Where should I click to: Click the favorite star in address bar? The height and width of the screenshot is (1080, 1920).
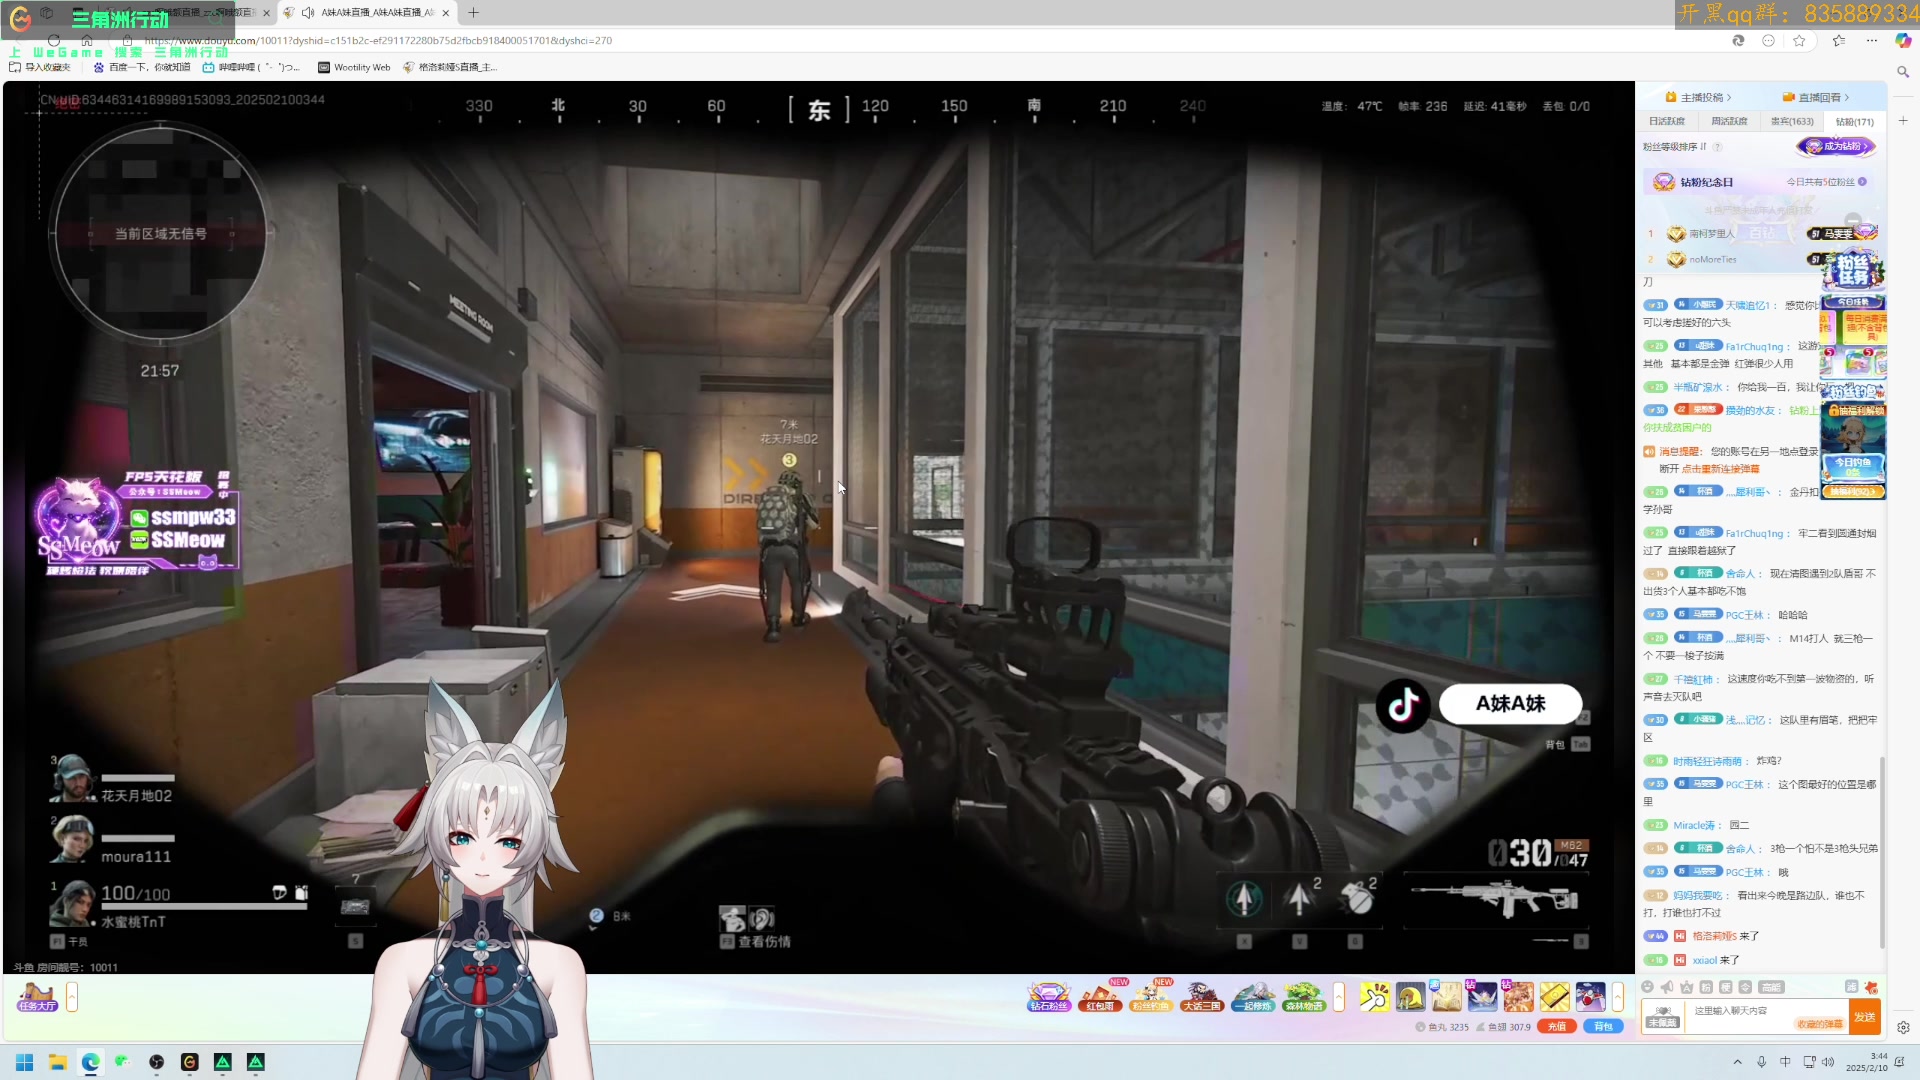click(1800, 40)
